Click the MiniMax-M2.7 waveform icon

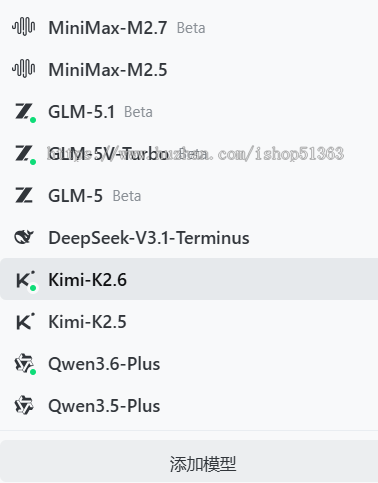[24, 27]
